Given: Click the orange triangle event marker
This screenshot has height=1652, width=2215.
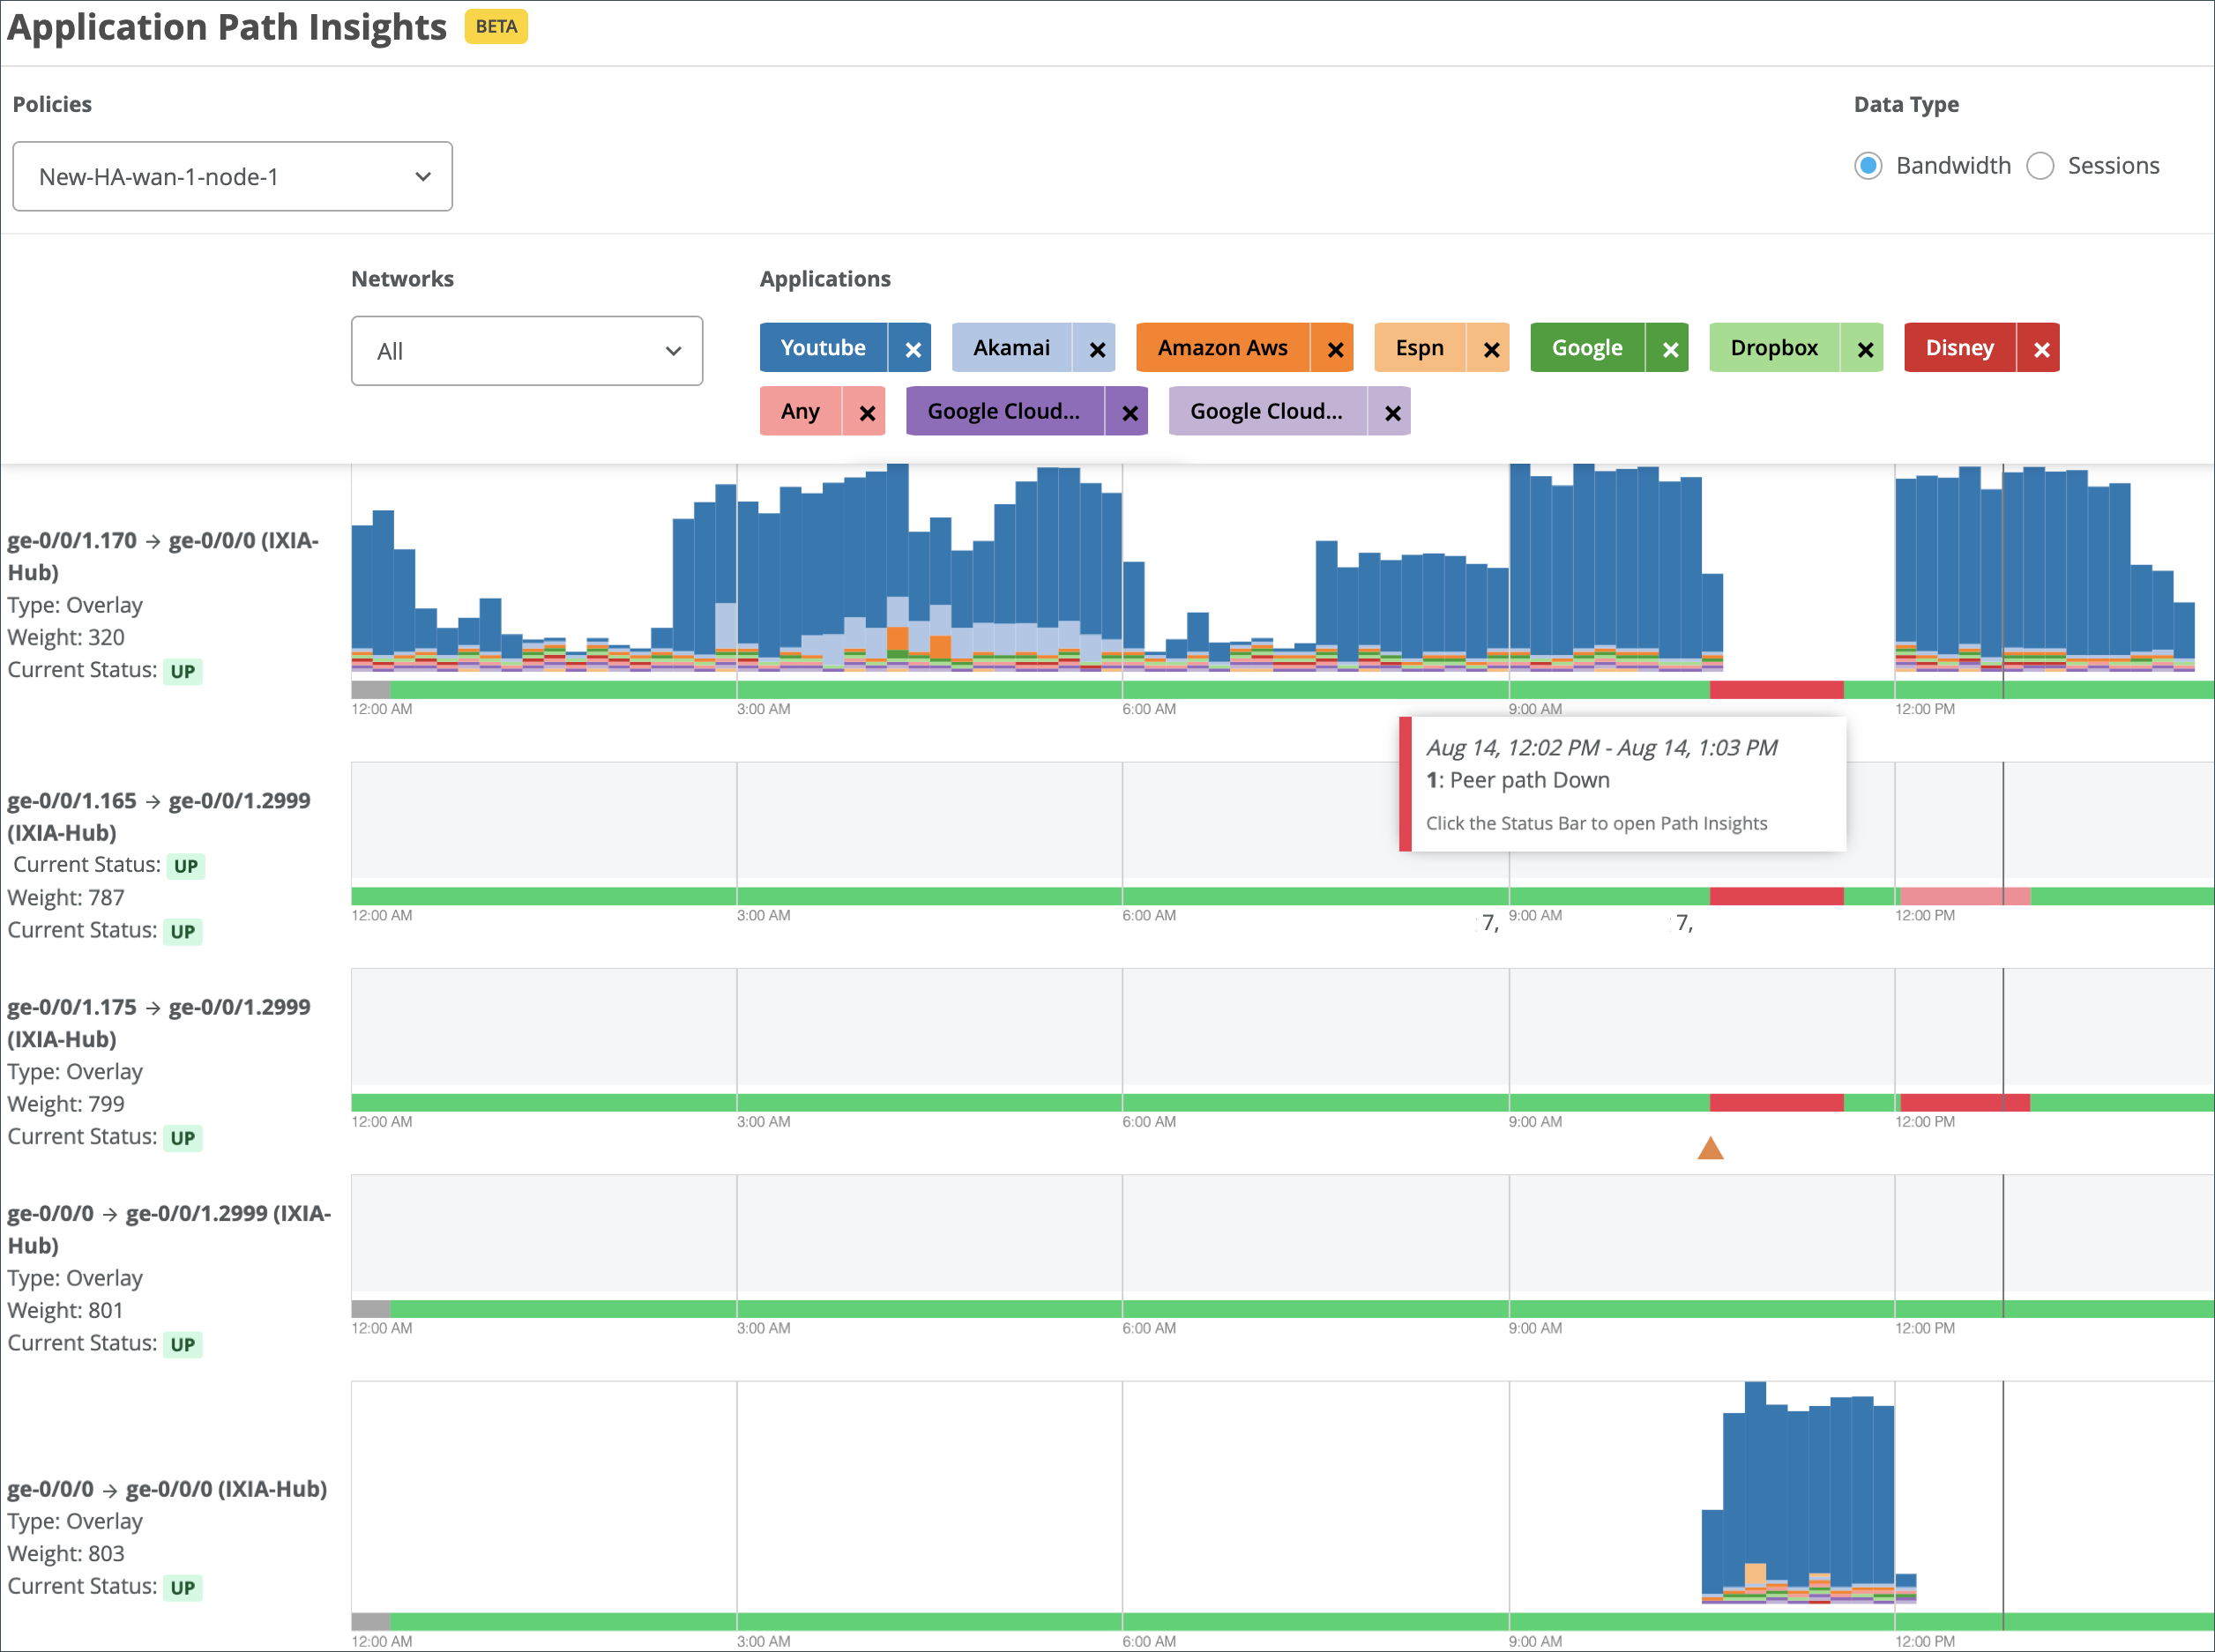Looking at the screenshot, I should (x=1710, y=1148).
